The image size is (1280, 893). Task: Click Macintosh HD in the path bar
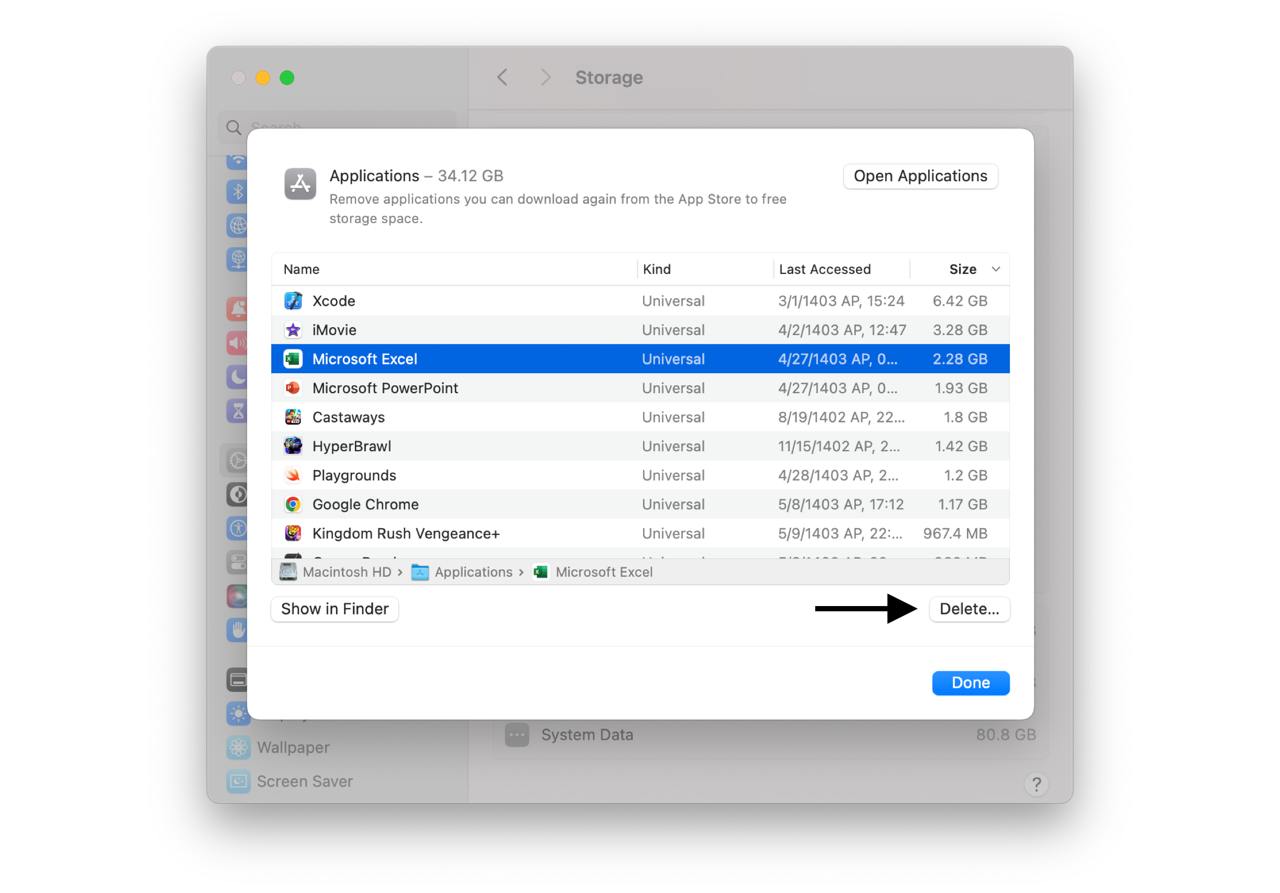pos(347,572)
